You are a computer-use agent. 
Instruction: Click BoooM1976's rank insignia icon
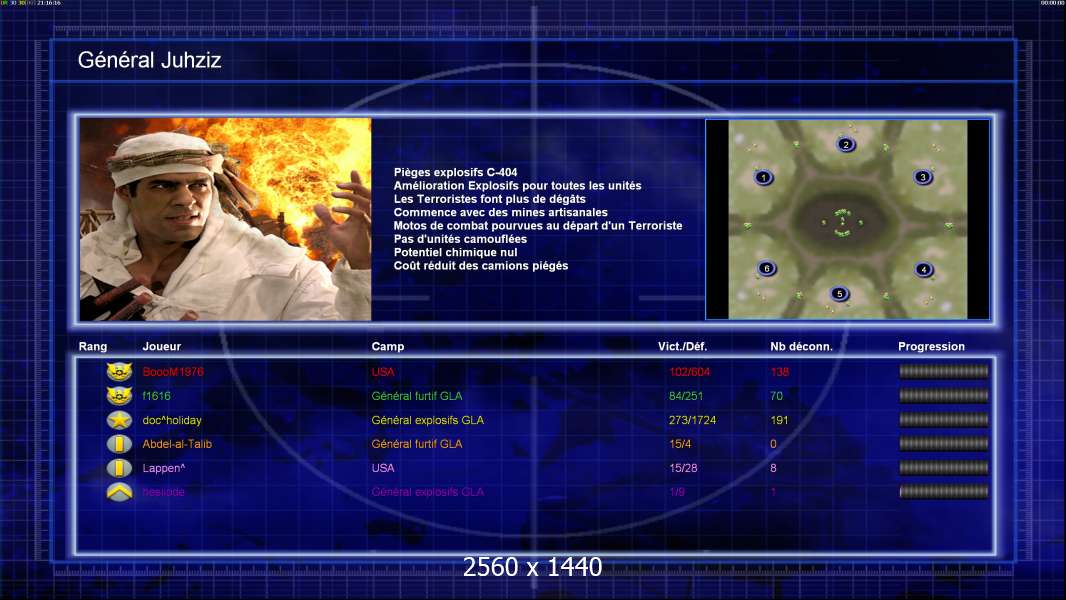click(x=119, y=372)
